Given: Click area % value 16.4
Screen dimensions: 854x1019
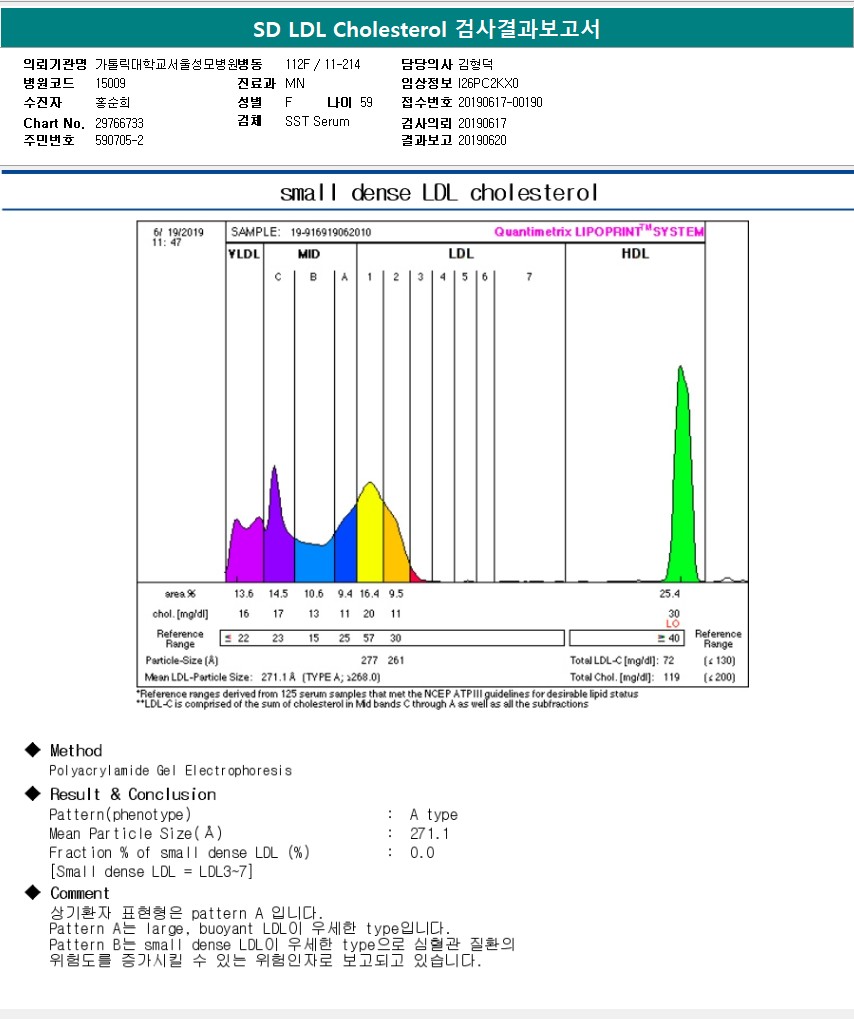Looking at the screenshot, I should pyautogui.click(x=369, y=594).
